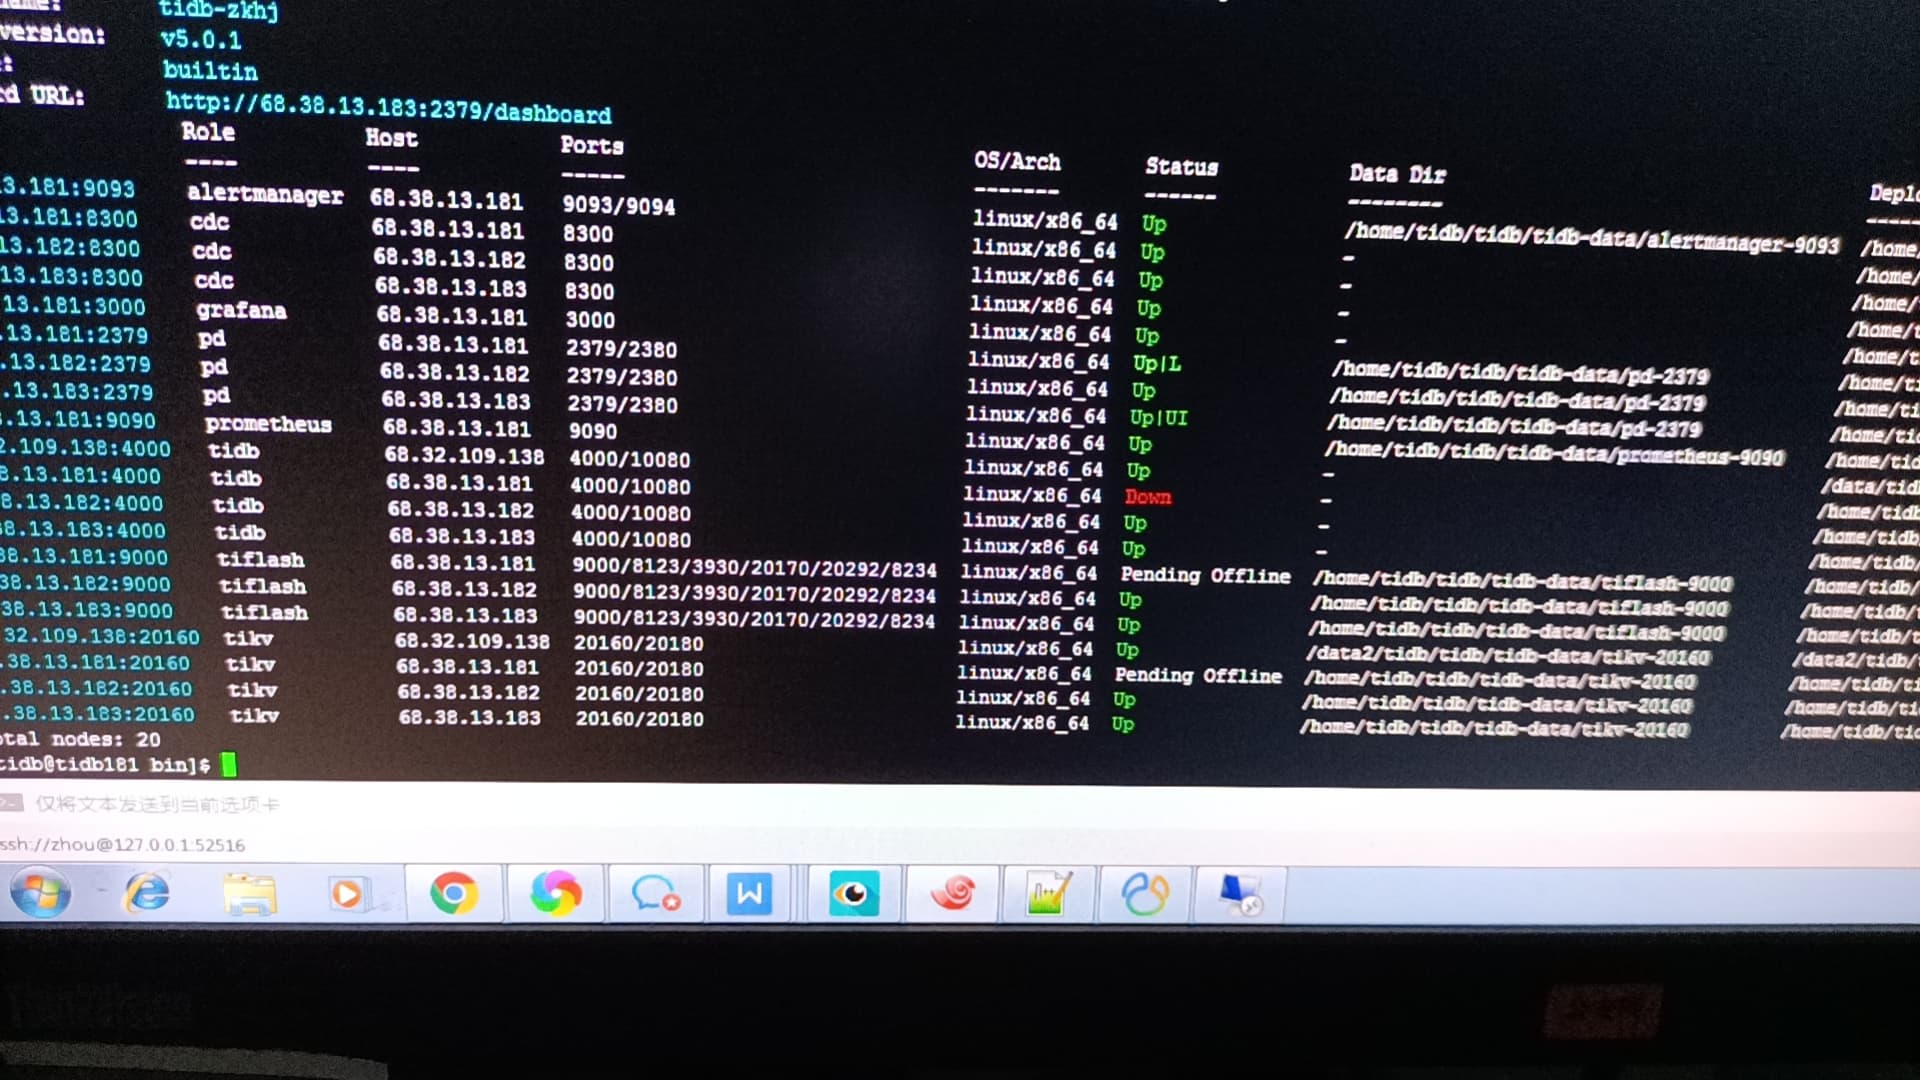Open the Notepad++ taskbar icon

(x=1049, y=893)
